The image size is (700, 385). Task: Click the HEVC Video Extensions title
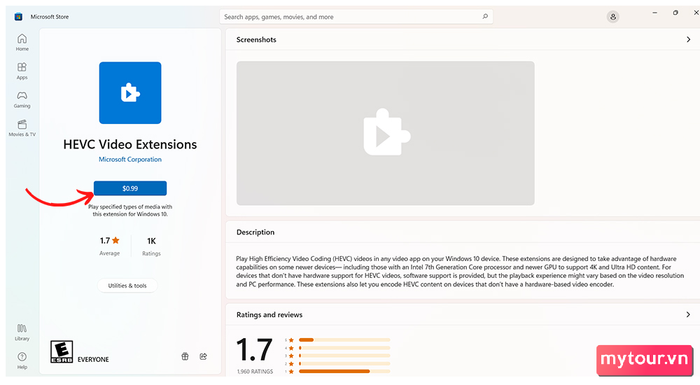pyautogui.click(x=130, y=144)
